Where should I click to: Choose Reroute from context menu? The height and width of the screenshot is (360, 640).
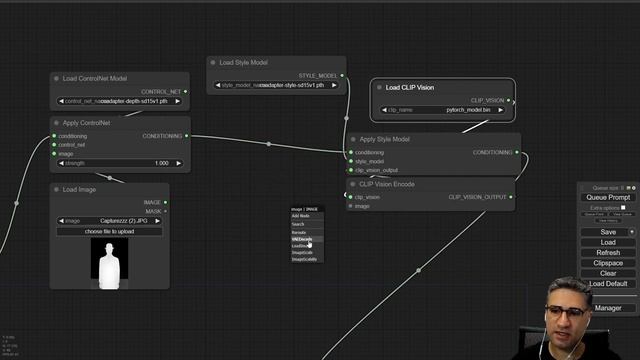click(x=307, y=232)
